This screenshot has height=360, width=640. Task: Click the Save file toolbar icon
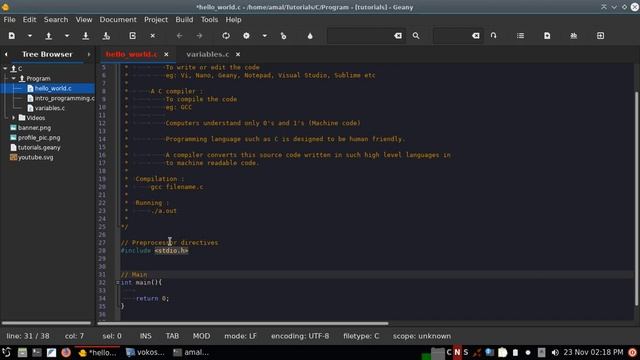tap(86, 36)
